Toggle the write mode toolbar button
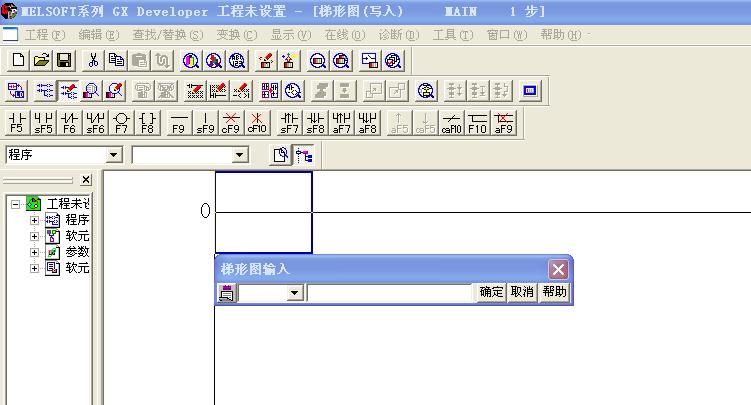The height and width of the screenshot is (405, 751). [69, 92]
